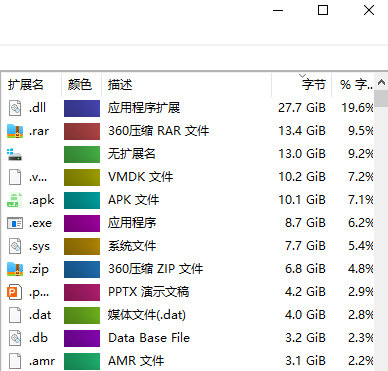Maximize the window
This screenshot has width=388, height=371.
pos(323,10)
